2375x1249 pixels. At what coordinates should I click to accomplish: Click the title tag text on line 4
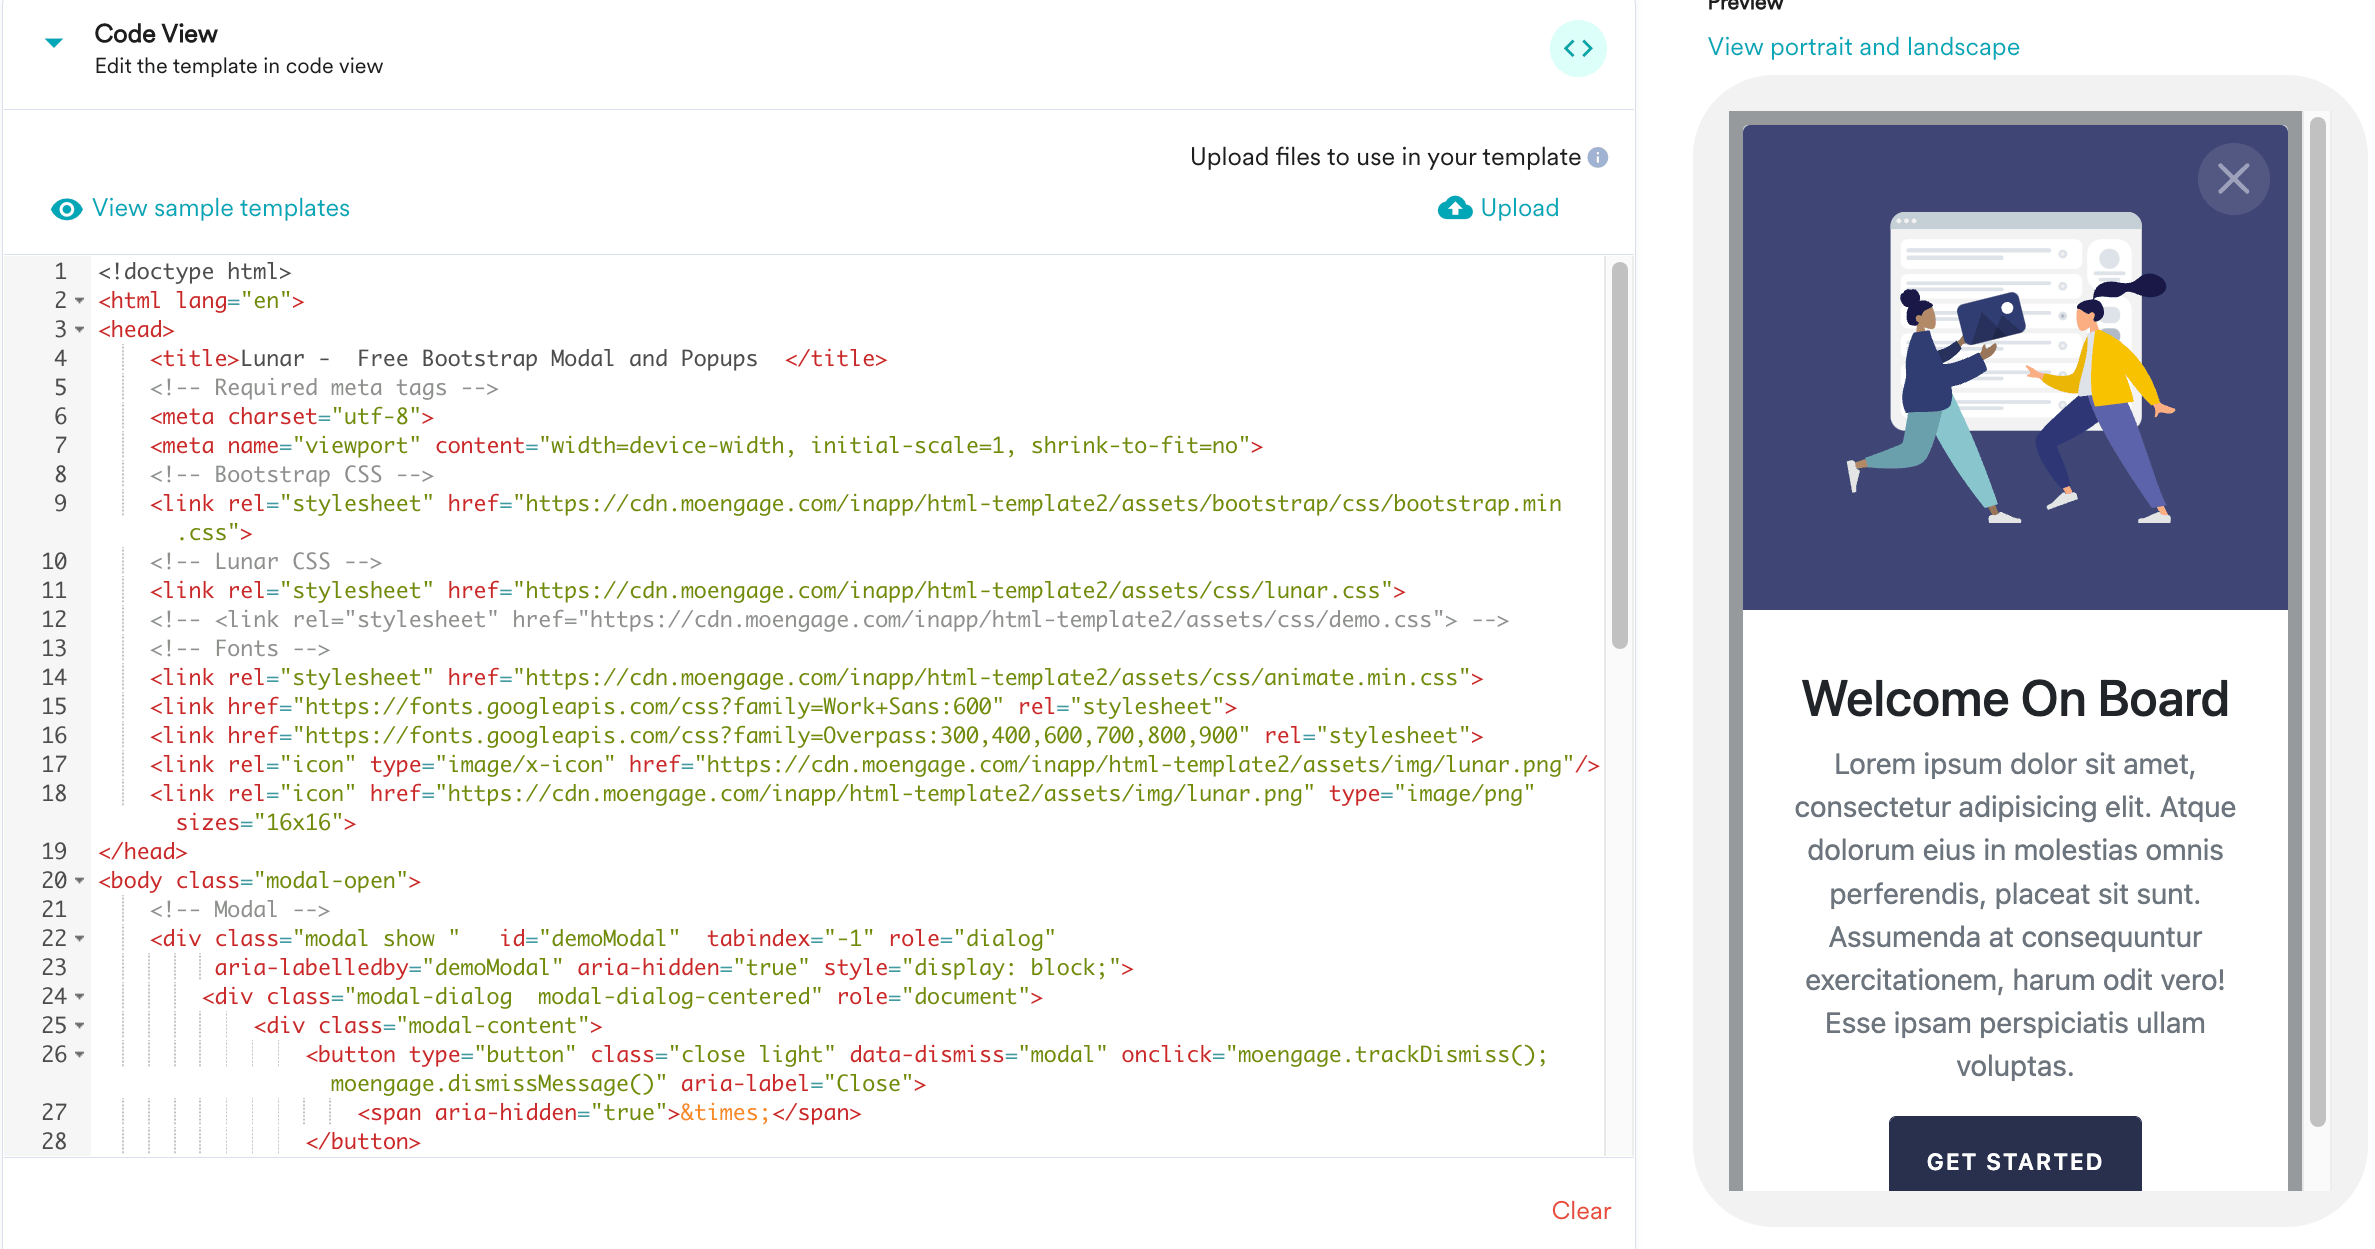click(x=518, y=358)
